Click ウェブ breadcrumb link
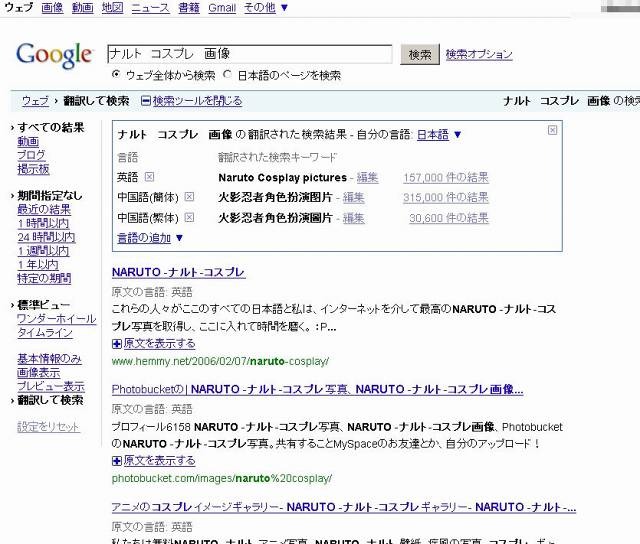Screen dimensions: 640x544 (35, 101)
